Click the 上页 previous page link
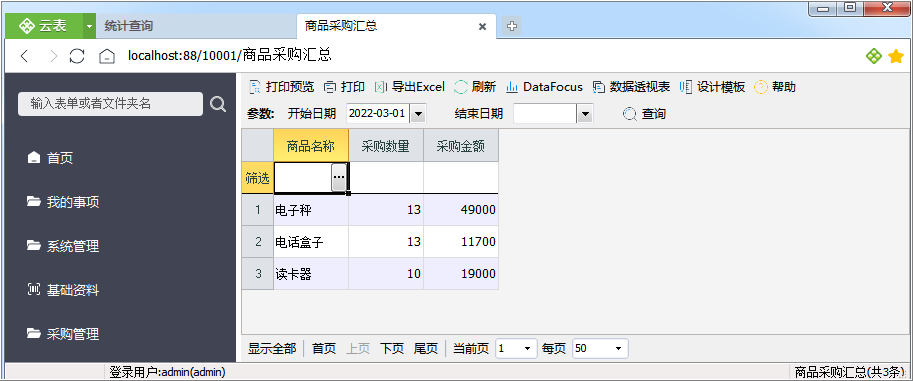 [x=358, y=348]
